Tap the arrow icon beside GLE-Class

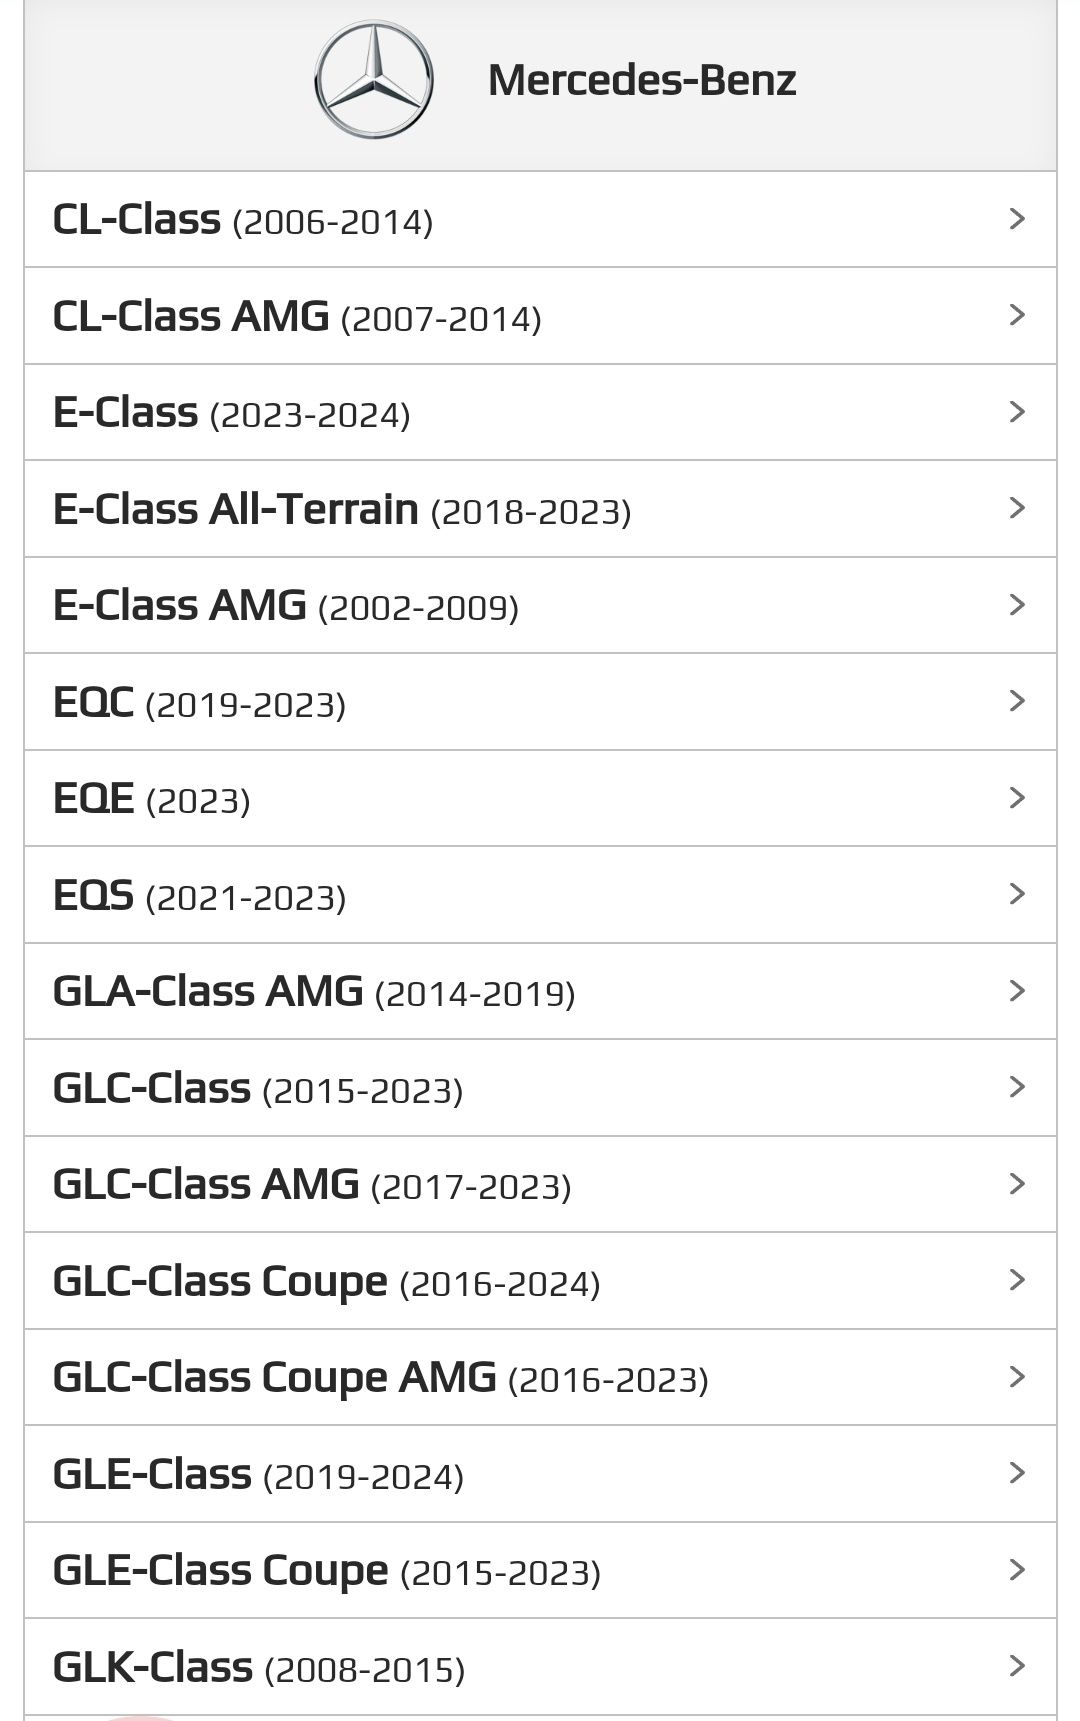[1017, 1473]
